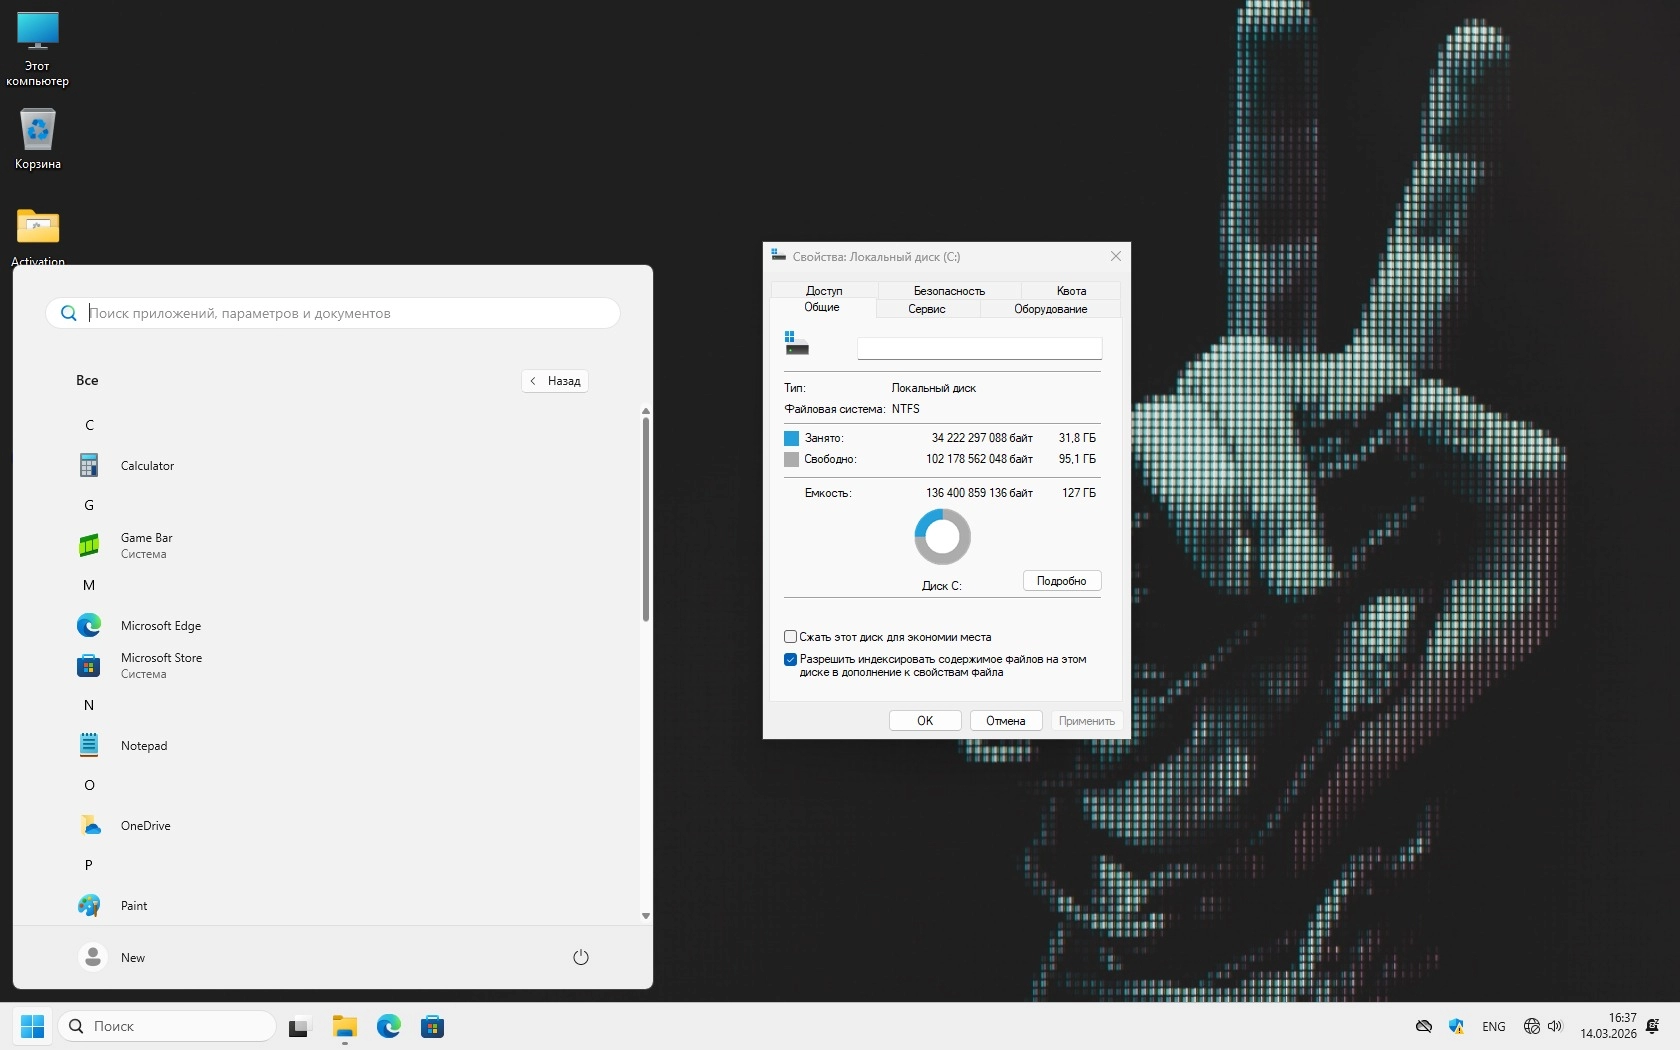Launch Microsoft Edge from Start menu list
The width and height of the screenshot is (1680, 1050).
pyautogui.click(x=160, y=626)
